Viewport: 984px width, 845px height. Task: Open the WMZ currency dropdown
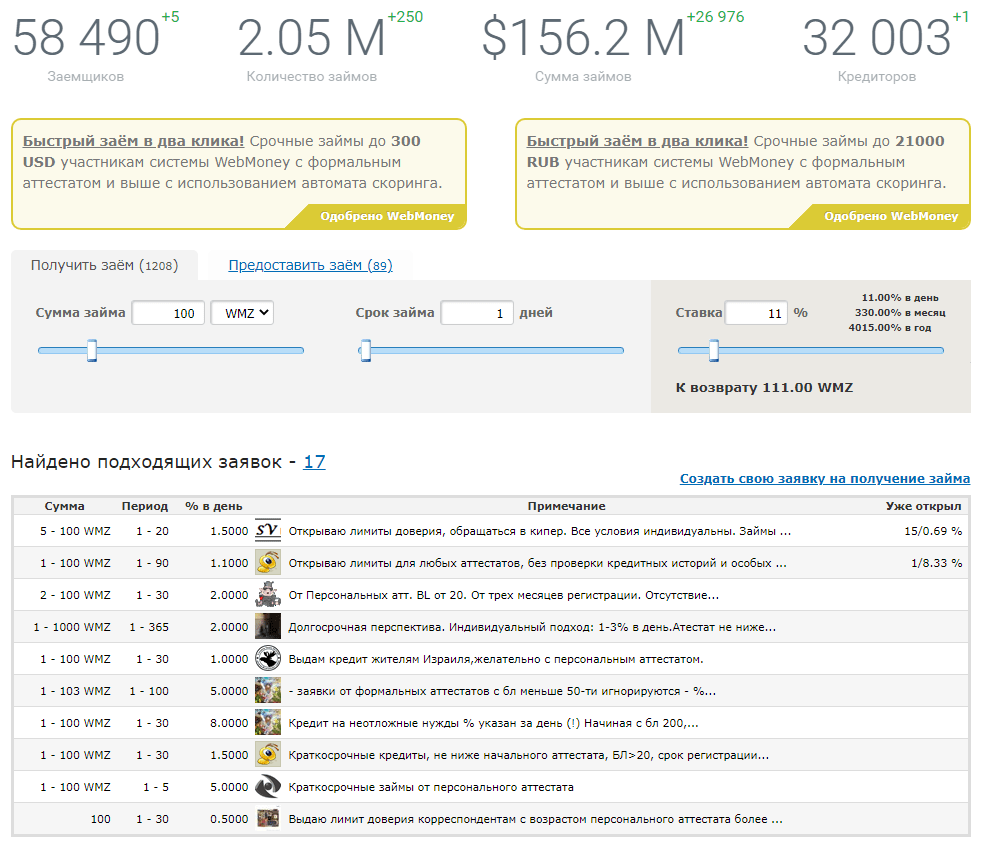tap(242, 313)
